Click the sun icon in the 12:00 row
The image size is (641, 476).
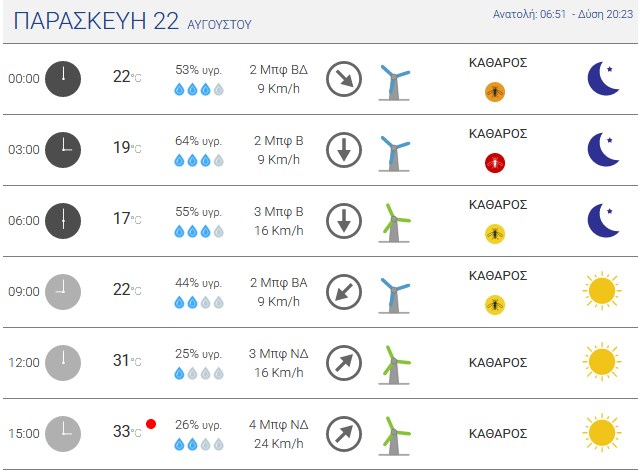pos(602,361)
